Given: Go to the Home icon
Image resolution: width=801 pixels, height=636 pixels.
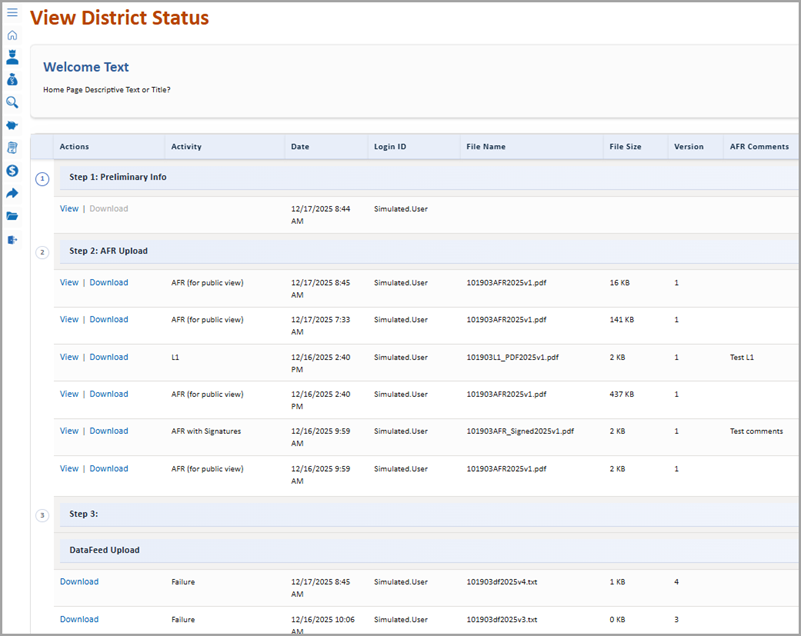Looking at the screenshot, I should (x=13, y=35).
